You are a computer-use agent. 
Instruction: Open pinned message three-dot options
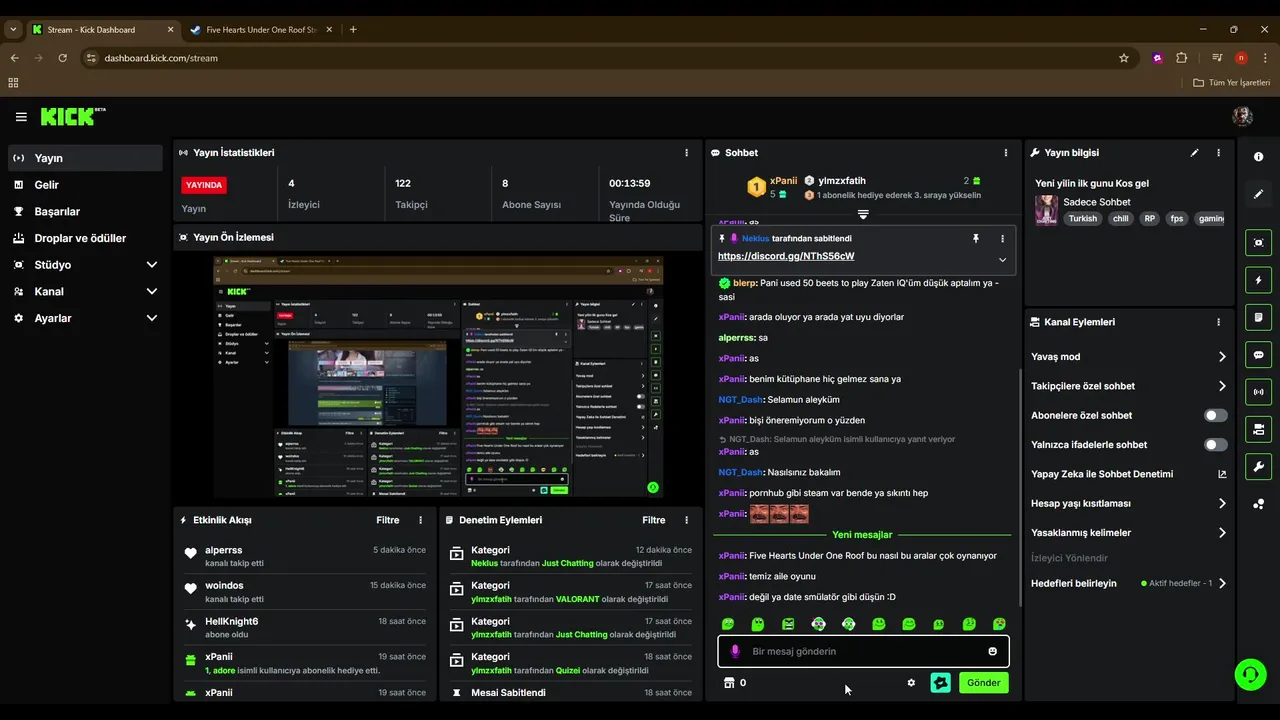click(1002, 239)
